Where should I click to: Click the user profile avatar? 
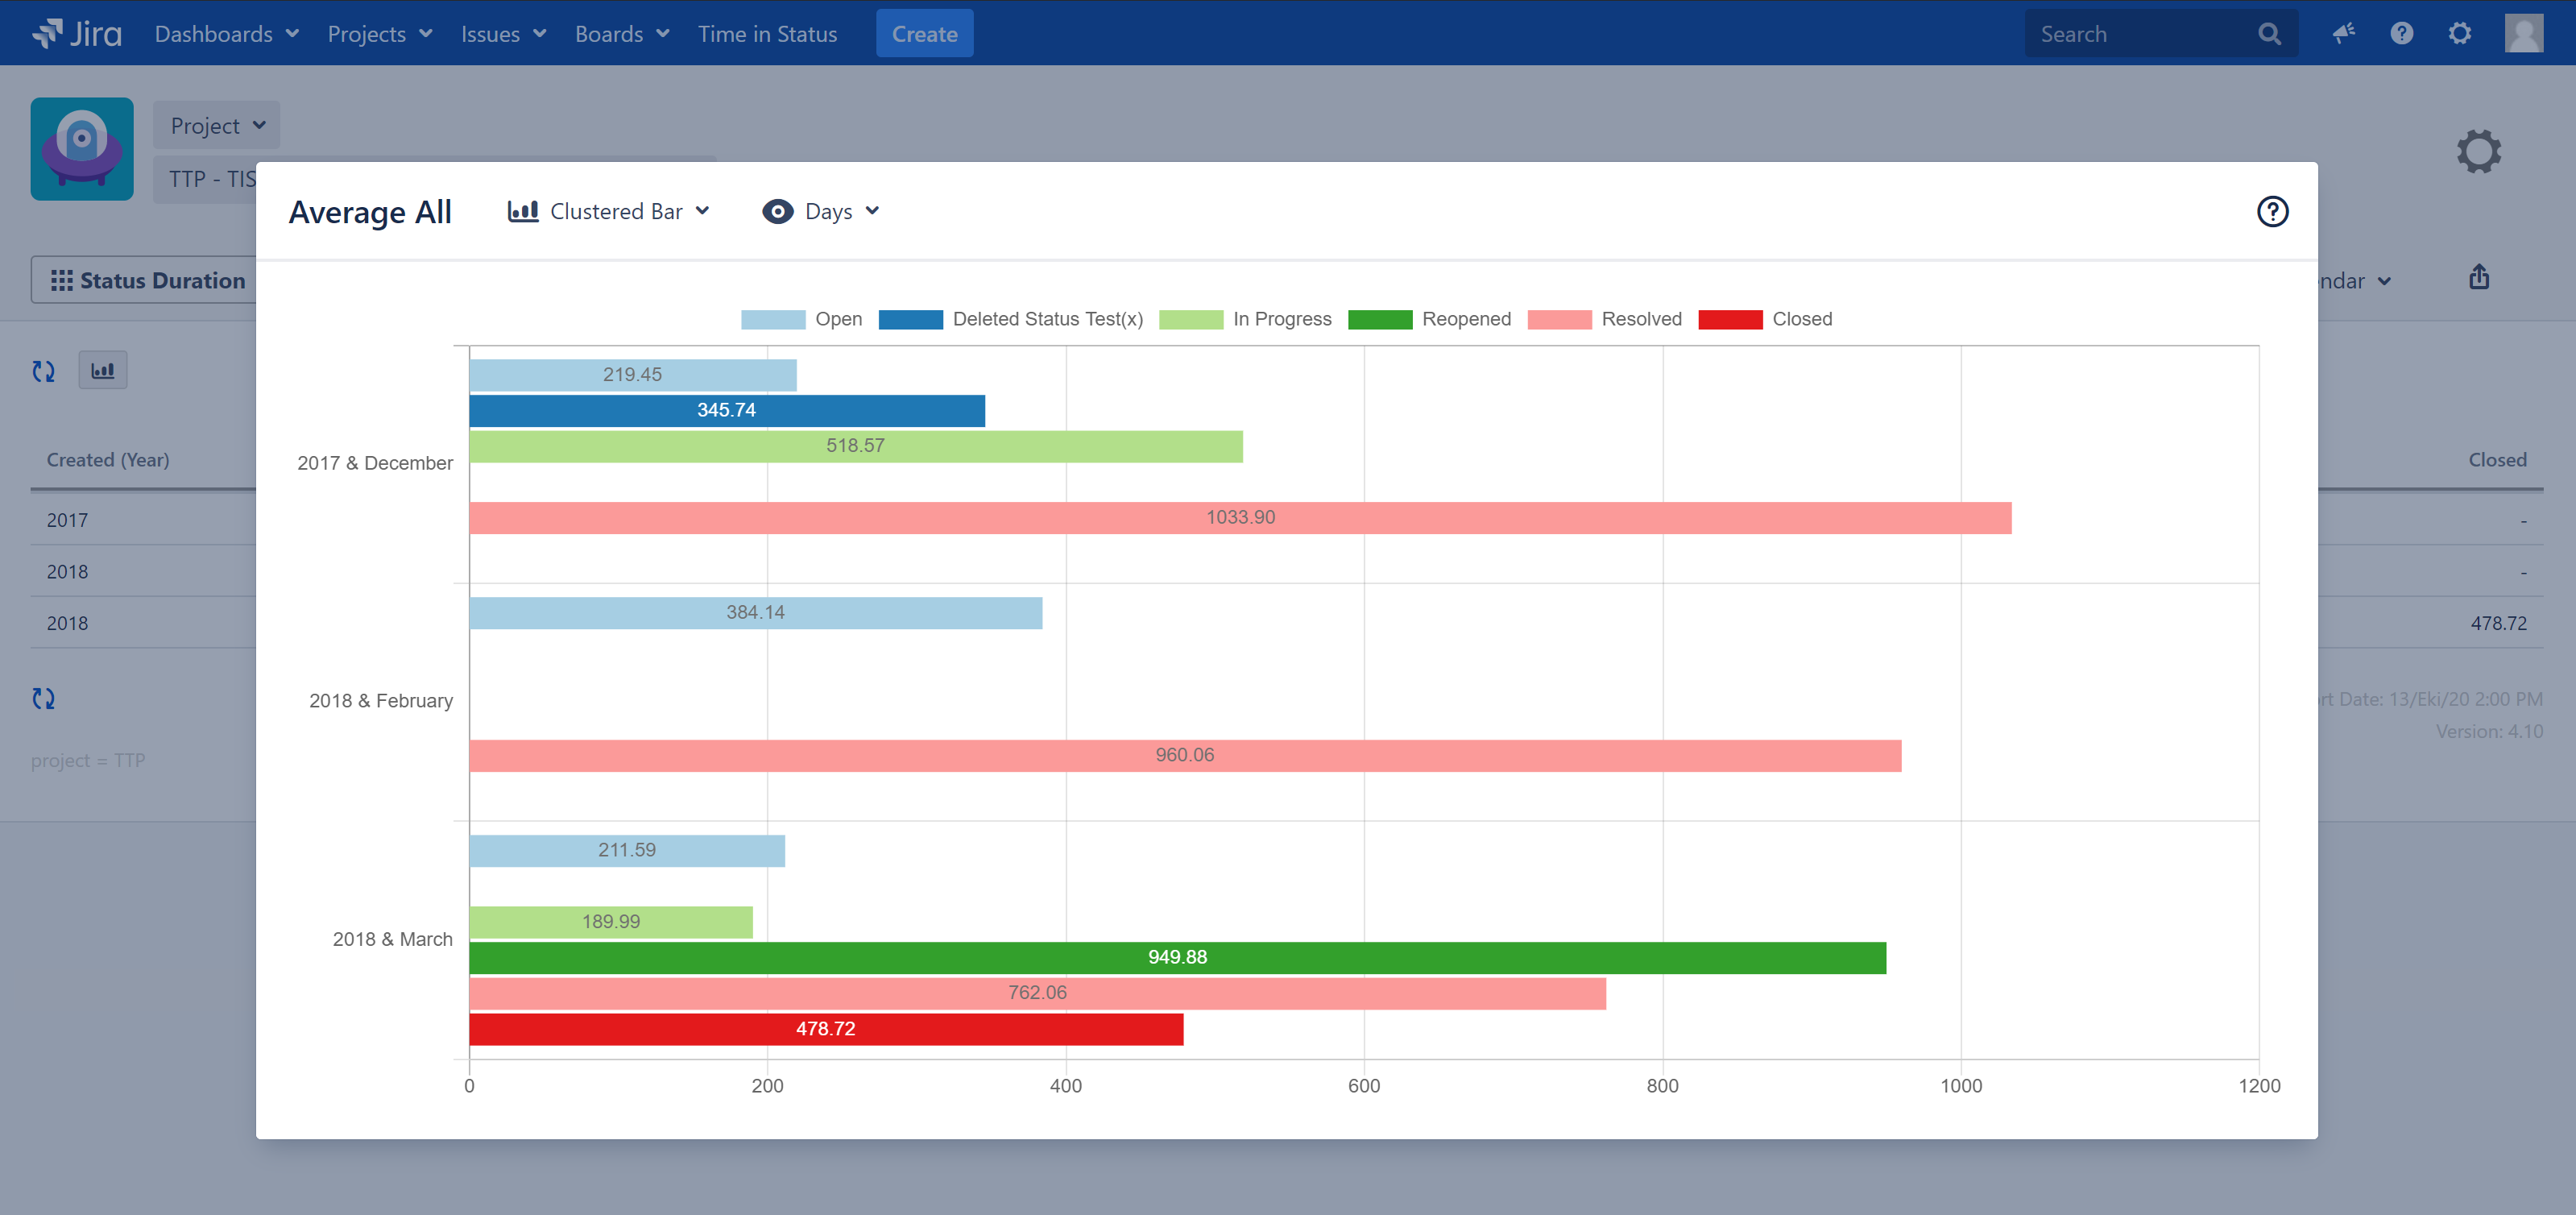coord(2522,34)
